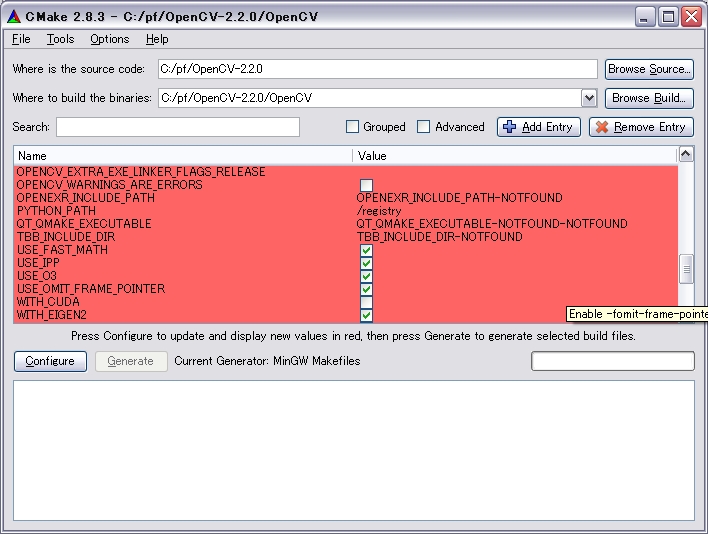
Task: Open the build binaries path dropdown arrow
Action: [589, 98]
